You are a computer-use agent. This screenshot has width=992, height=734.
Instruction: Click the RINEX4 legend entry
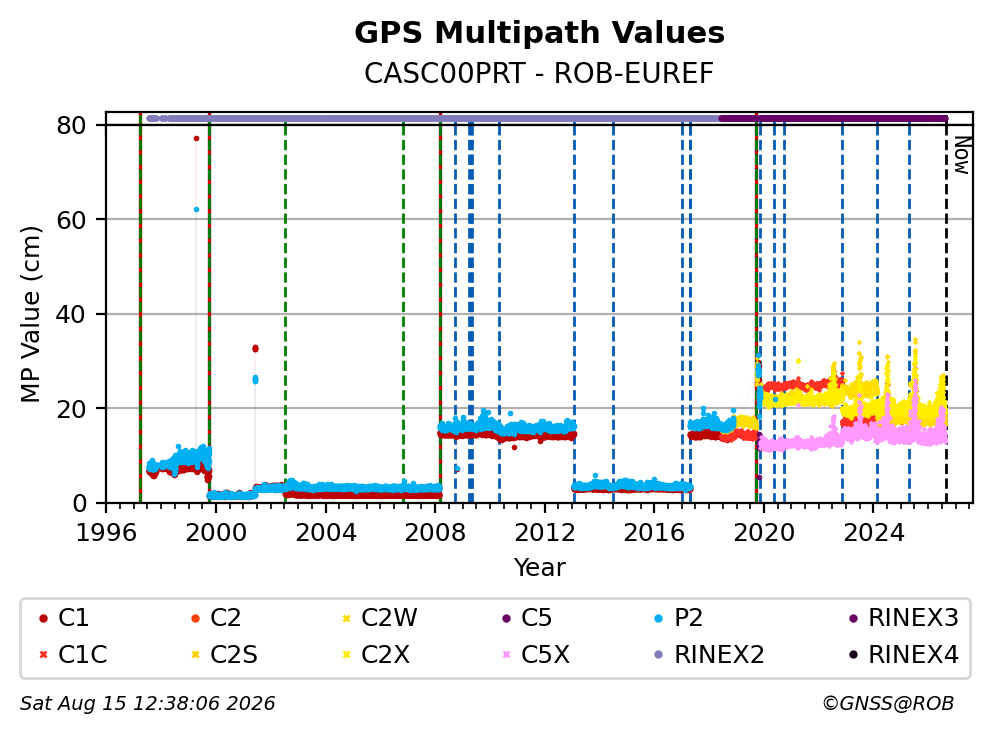[903, 654]
